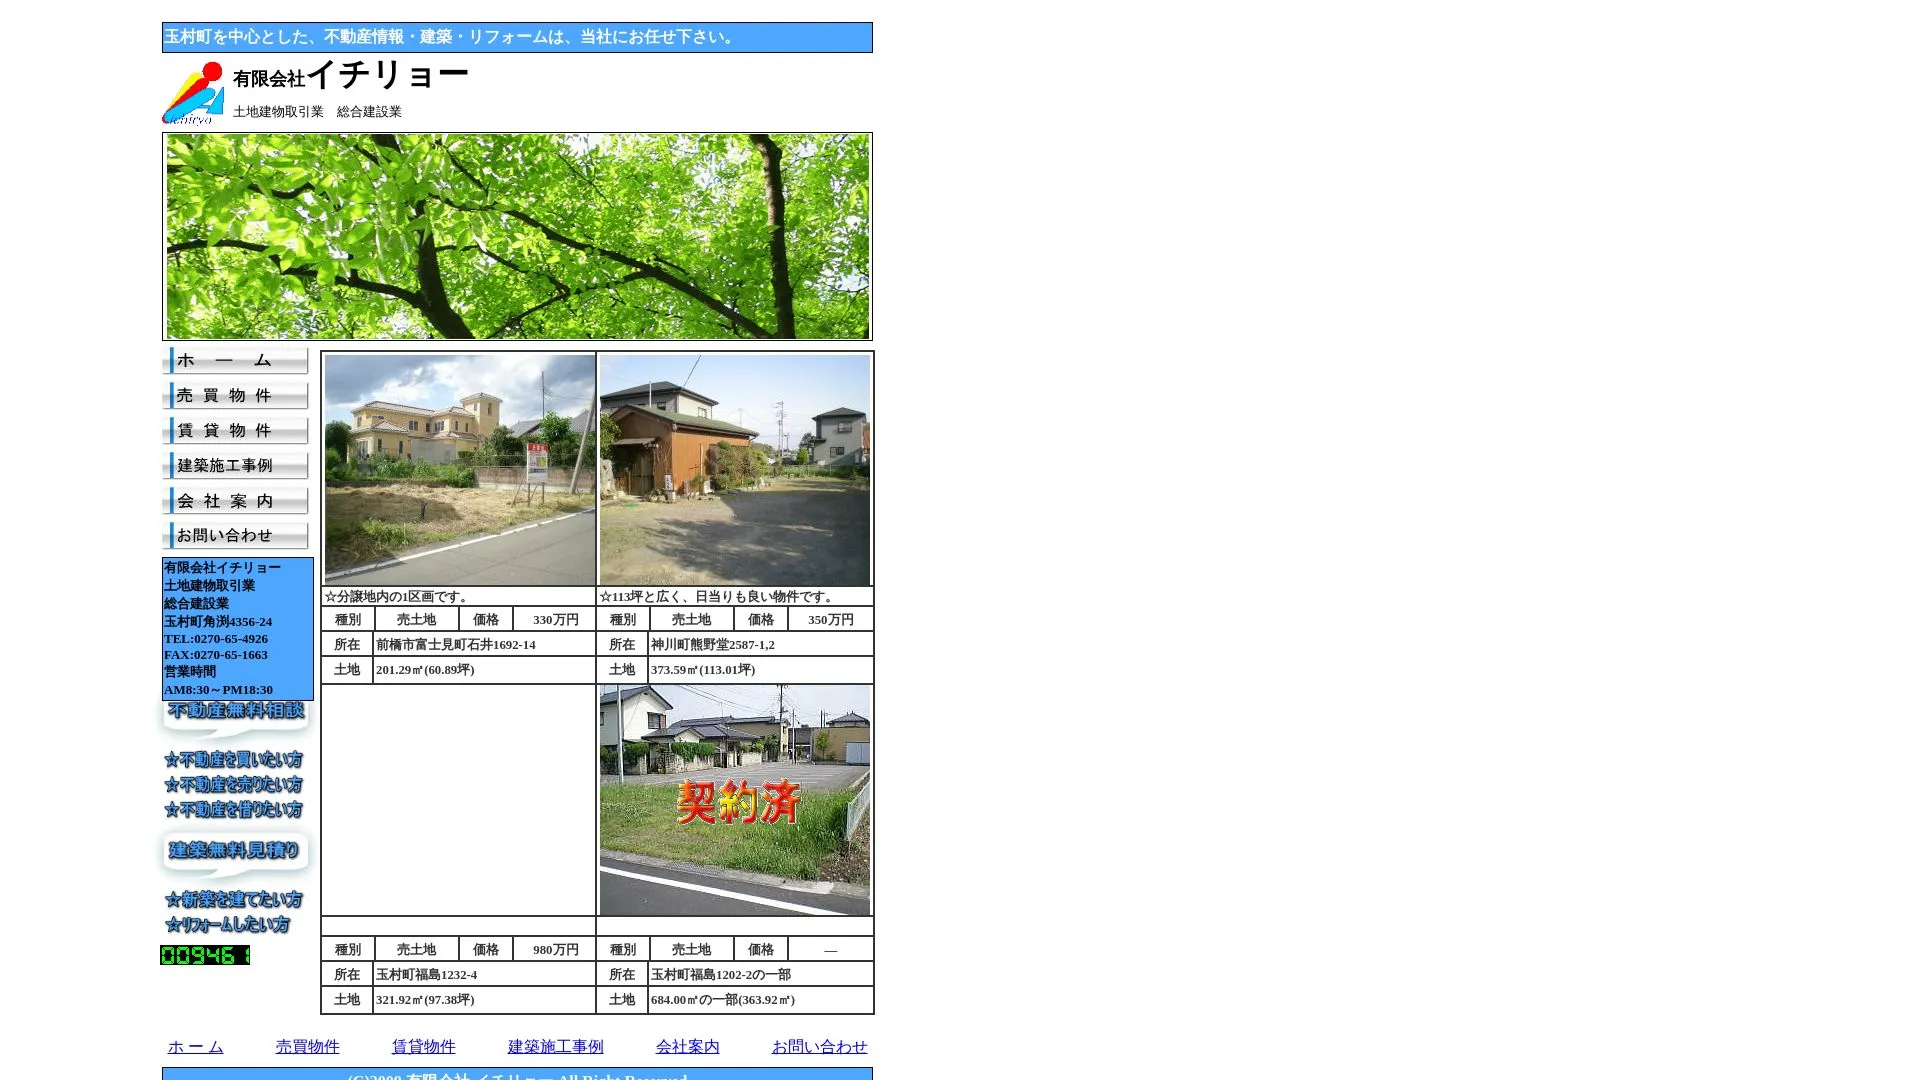Open the ホーム sidebar button
This screenshot has width=1920, height=1080.
click(x=236, y=361)
